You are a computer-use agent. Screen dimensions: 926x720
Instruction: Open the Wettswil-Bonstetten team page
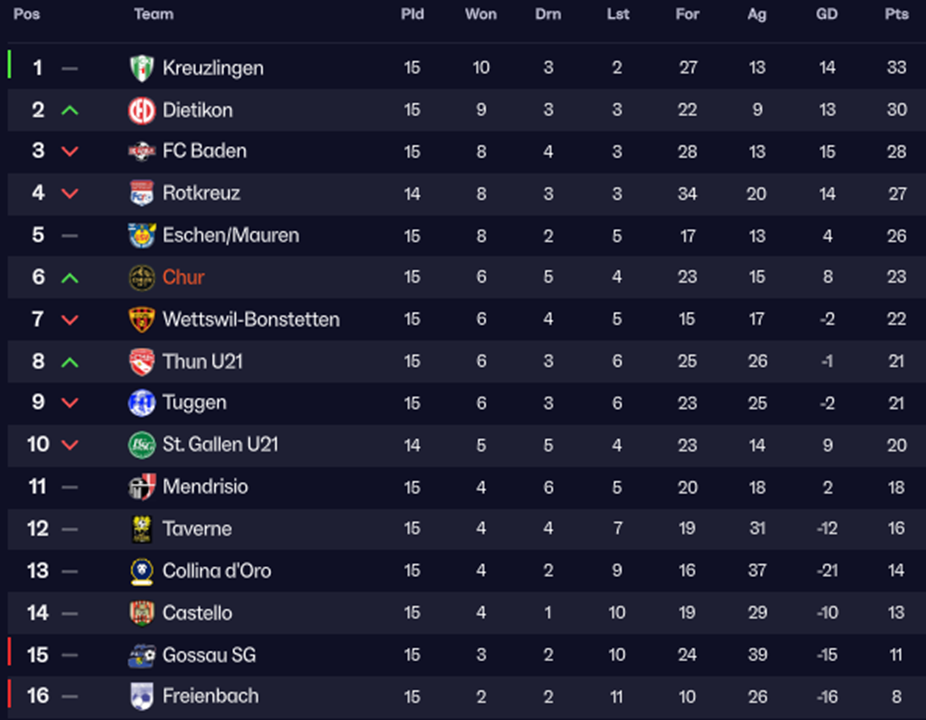click(251, 319)
